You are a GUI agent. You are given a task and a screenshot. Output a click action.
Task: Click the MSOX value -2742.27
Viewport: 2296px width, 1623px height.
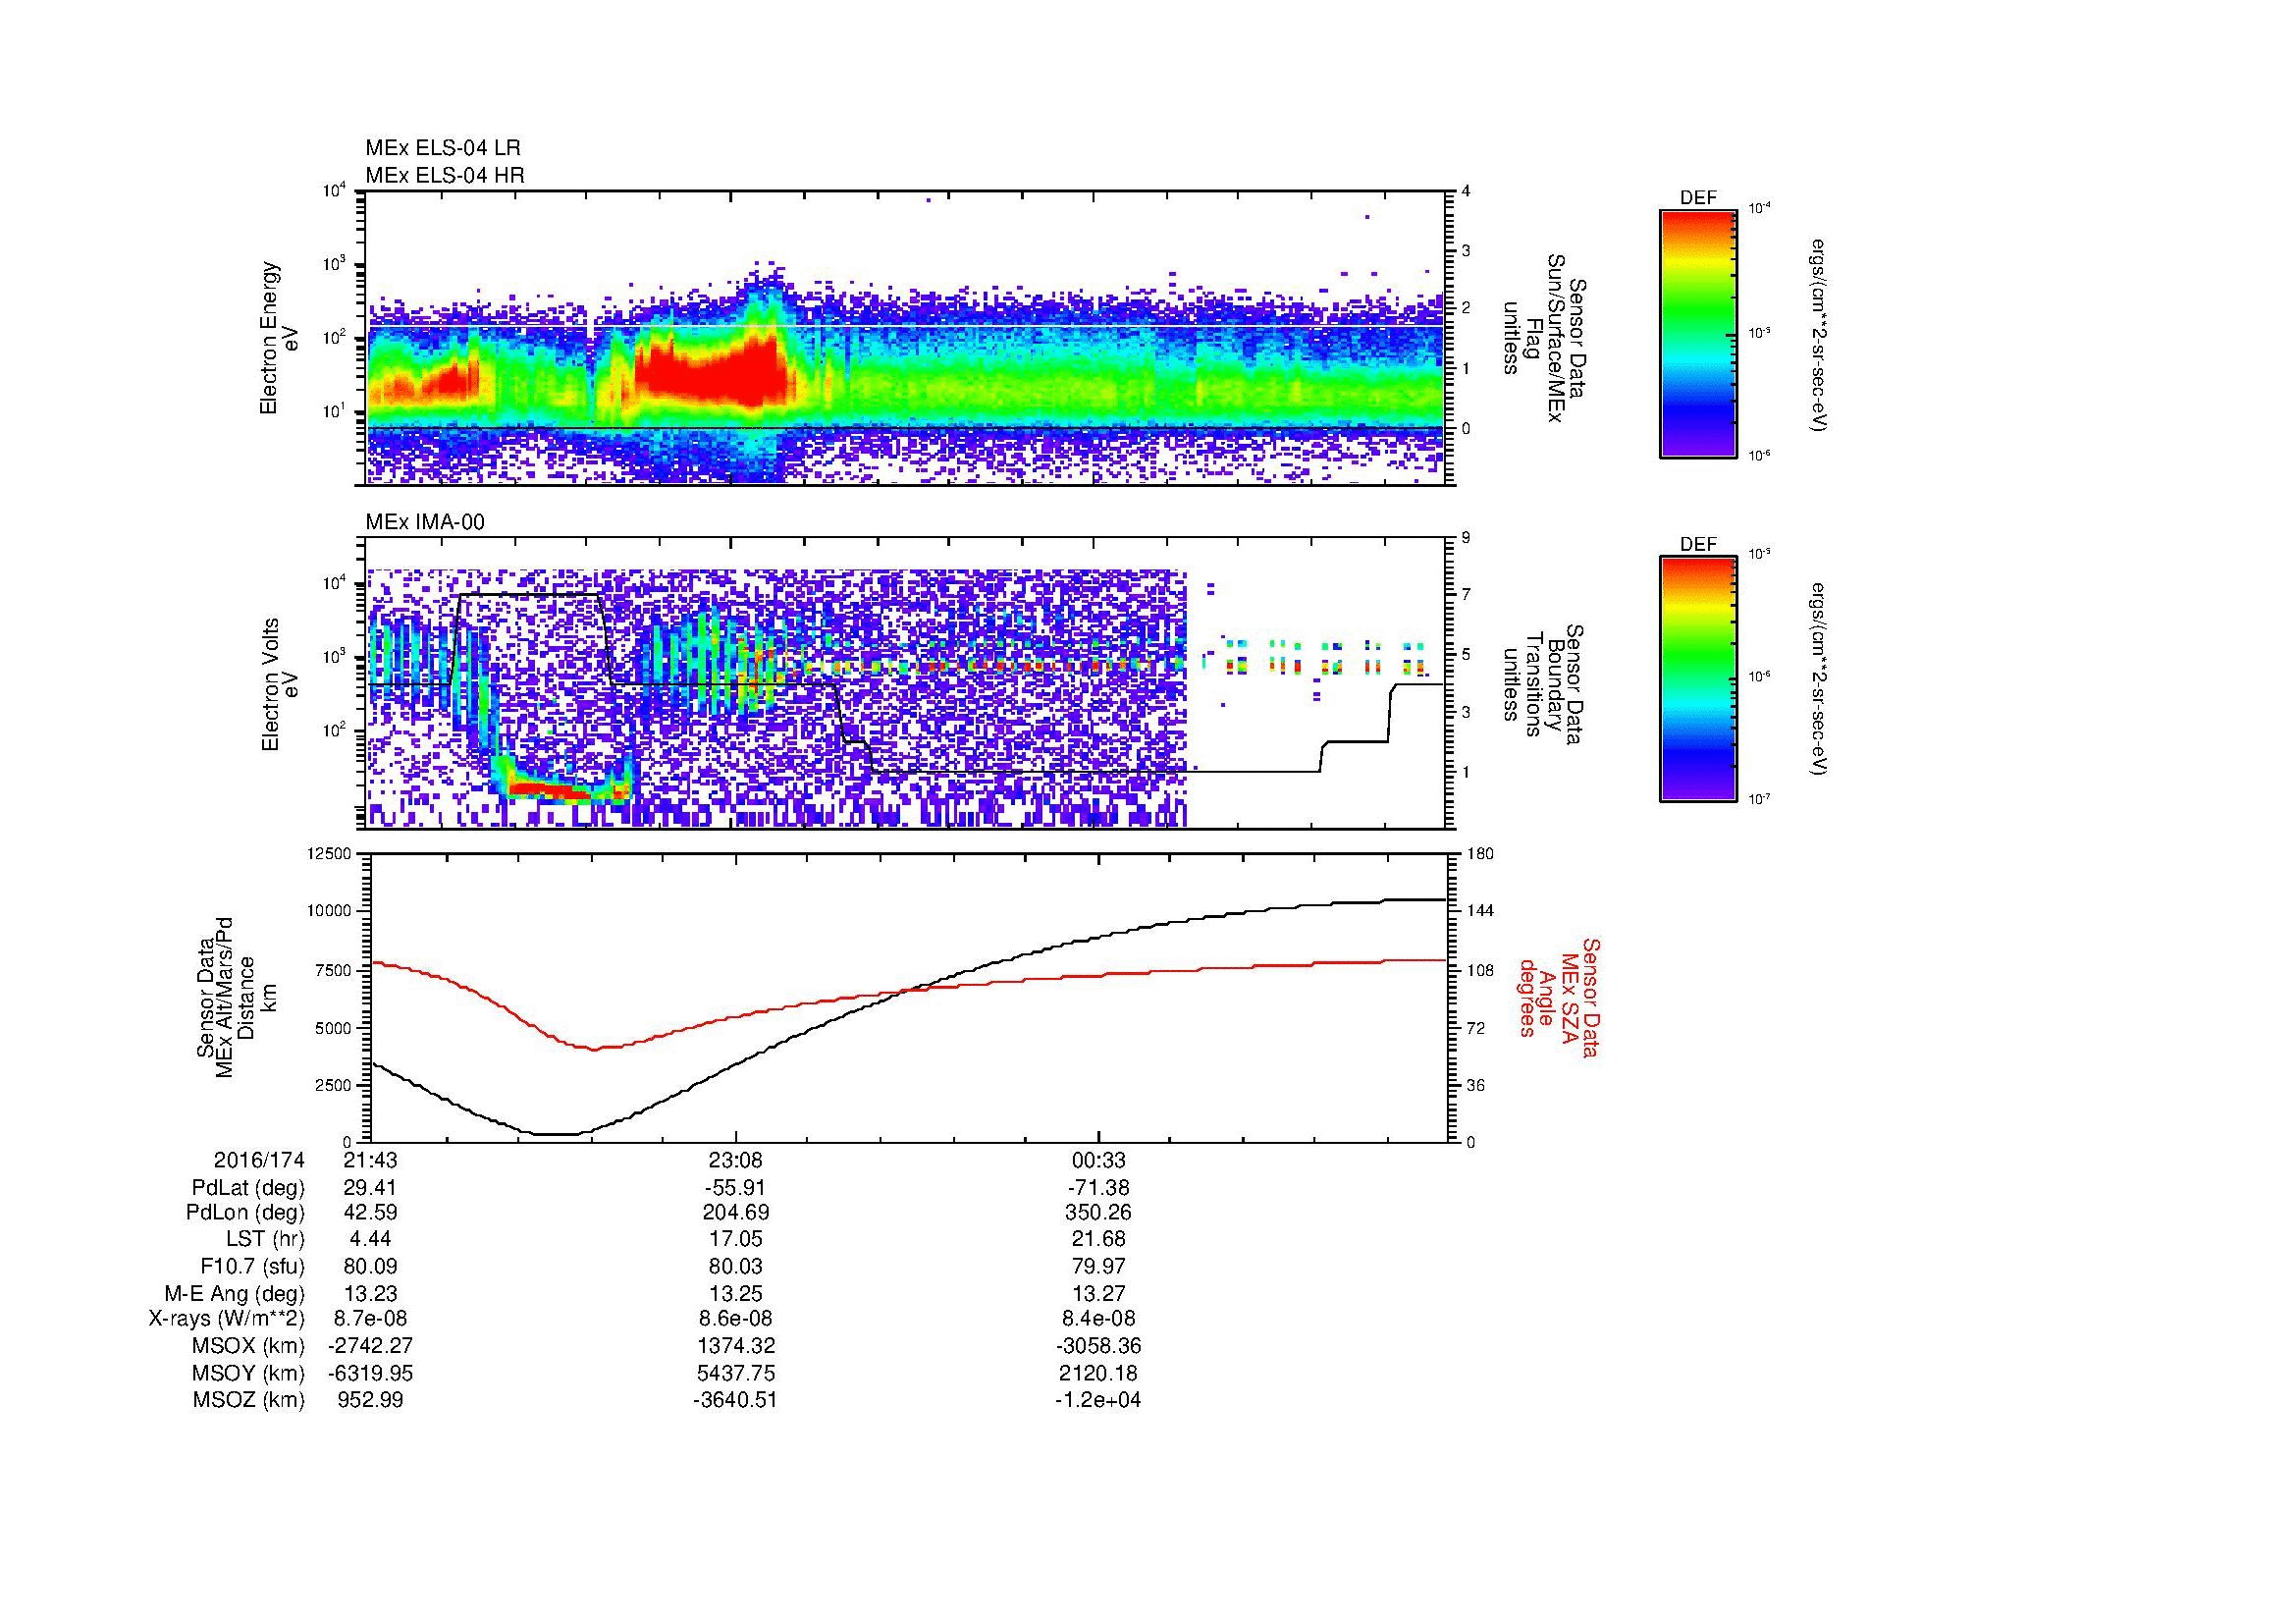click(371, 1346)
